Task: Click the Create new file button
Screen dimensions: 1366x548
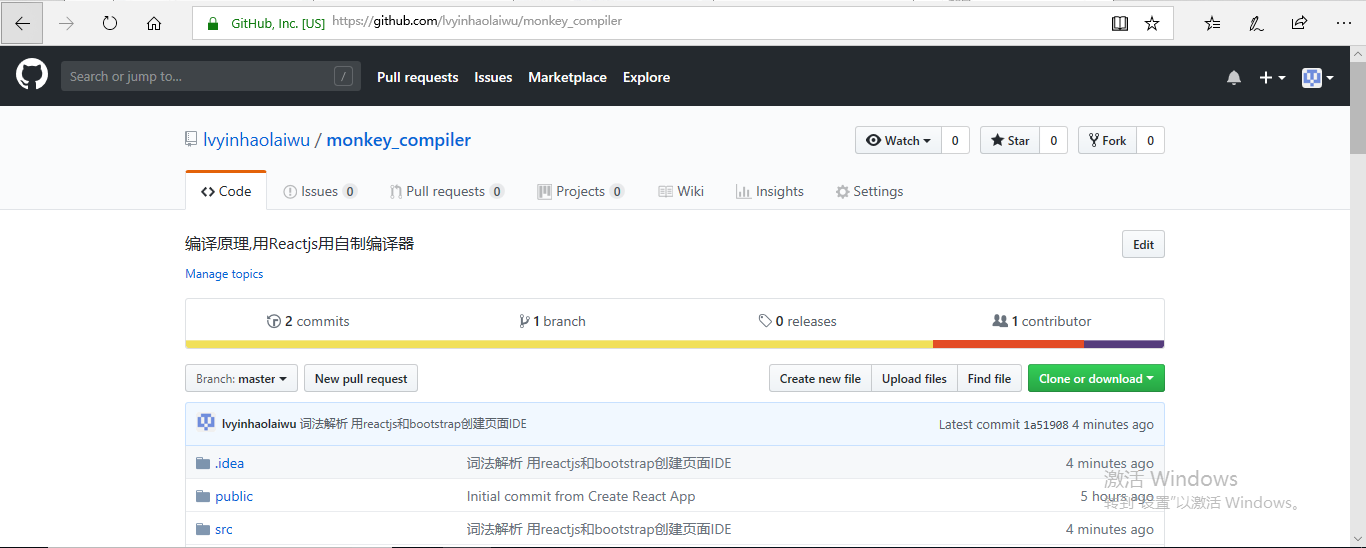Action: tap(820, 378)
